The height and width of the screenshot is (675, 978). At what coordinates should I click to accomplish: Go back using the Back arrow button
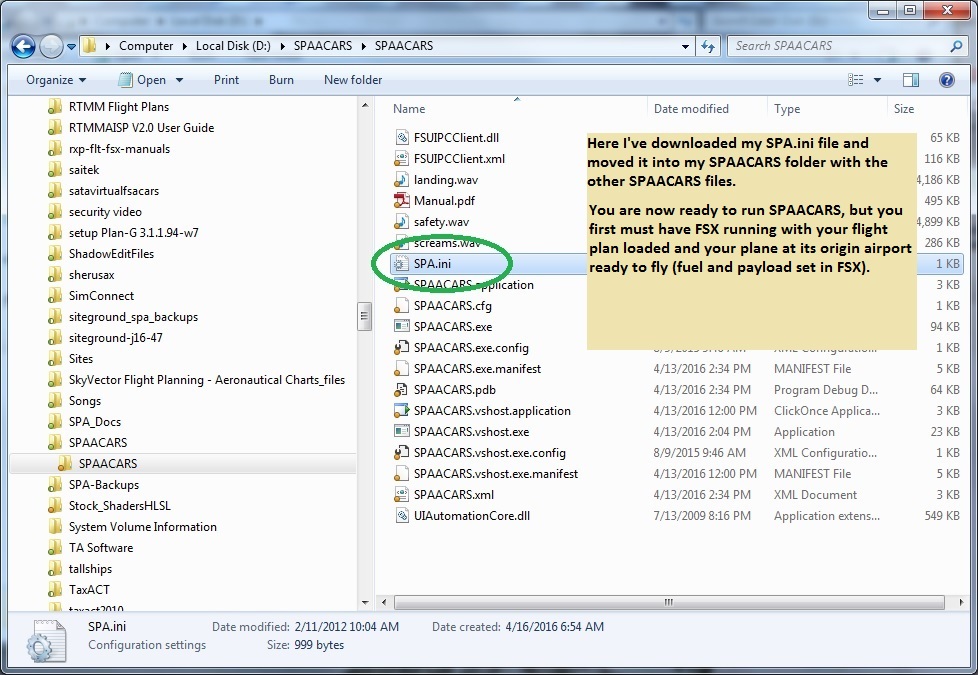(x=23, y=46)
